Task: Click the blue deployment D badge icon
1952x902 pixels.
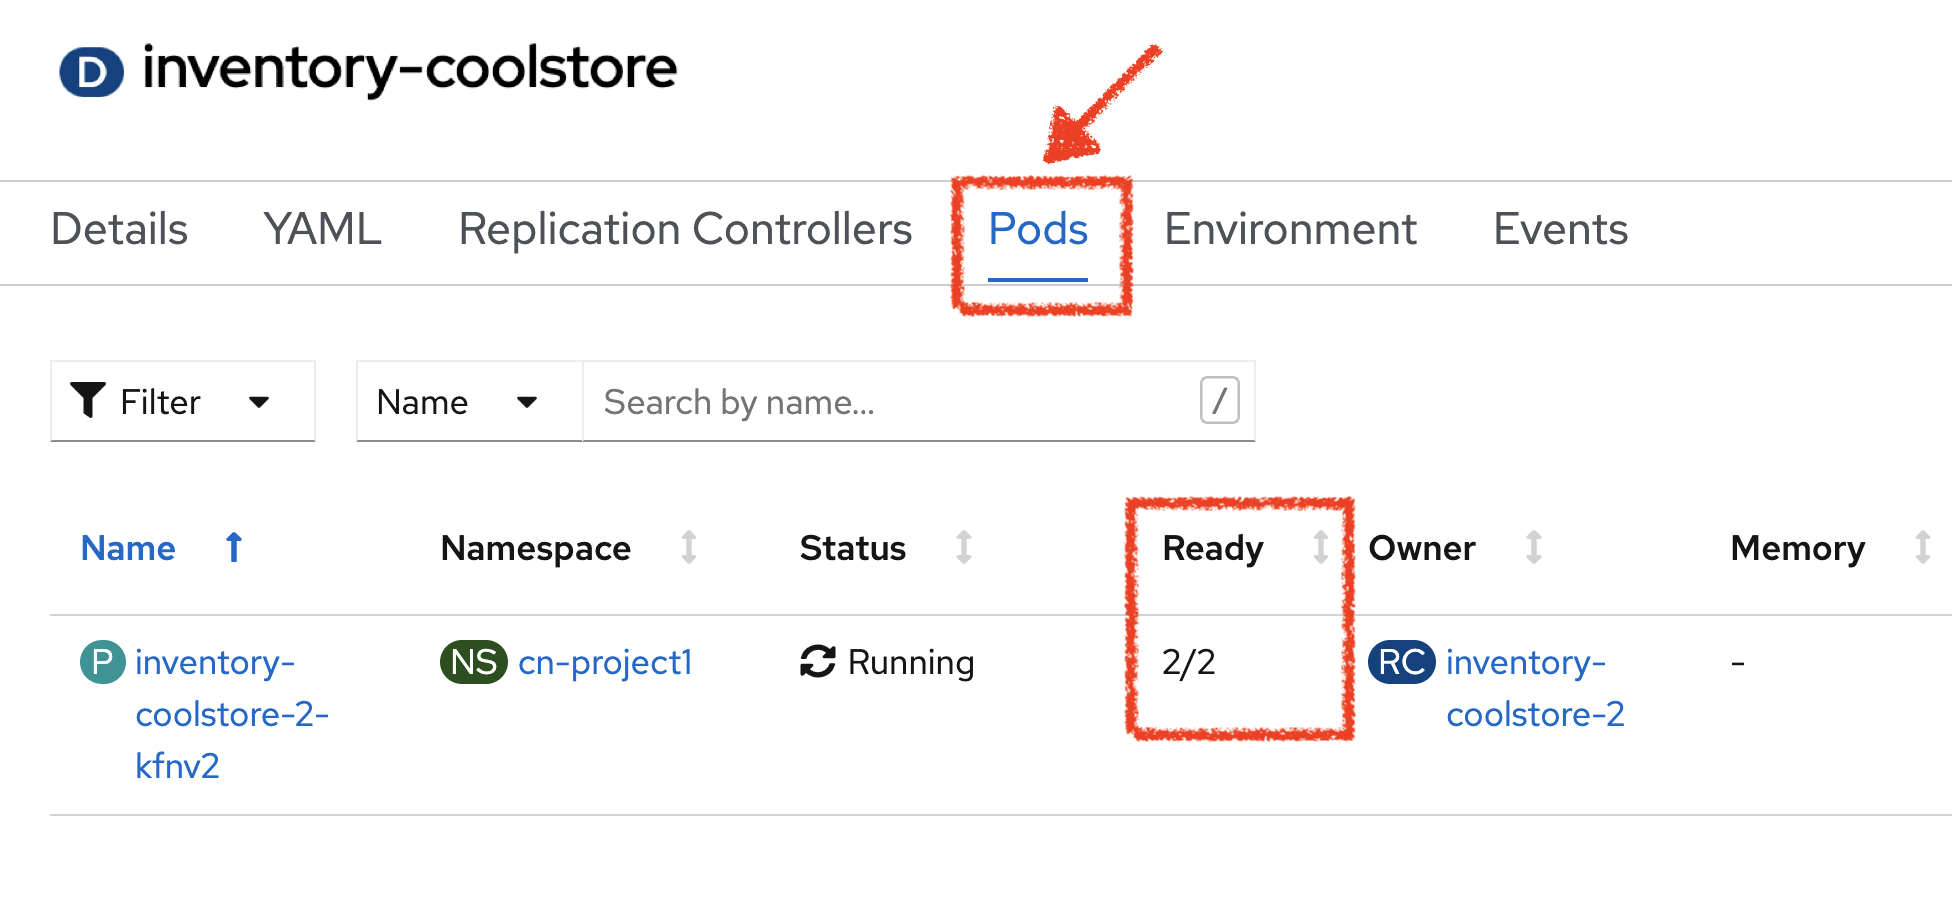Action: (90, 71)
